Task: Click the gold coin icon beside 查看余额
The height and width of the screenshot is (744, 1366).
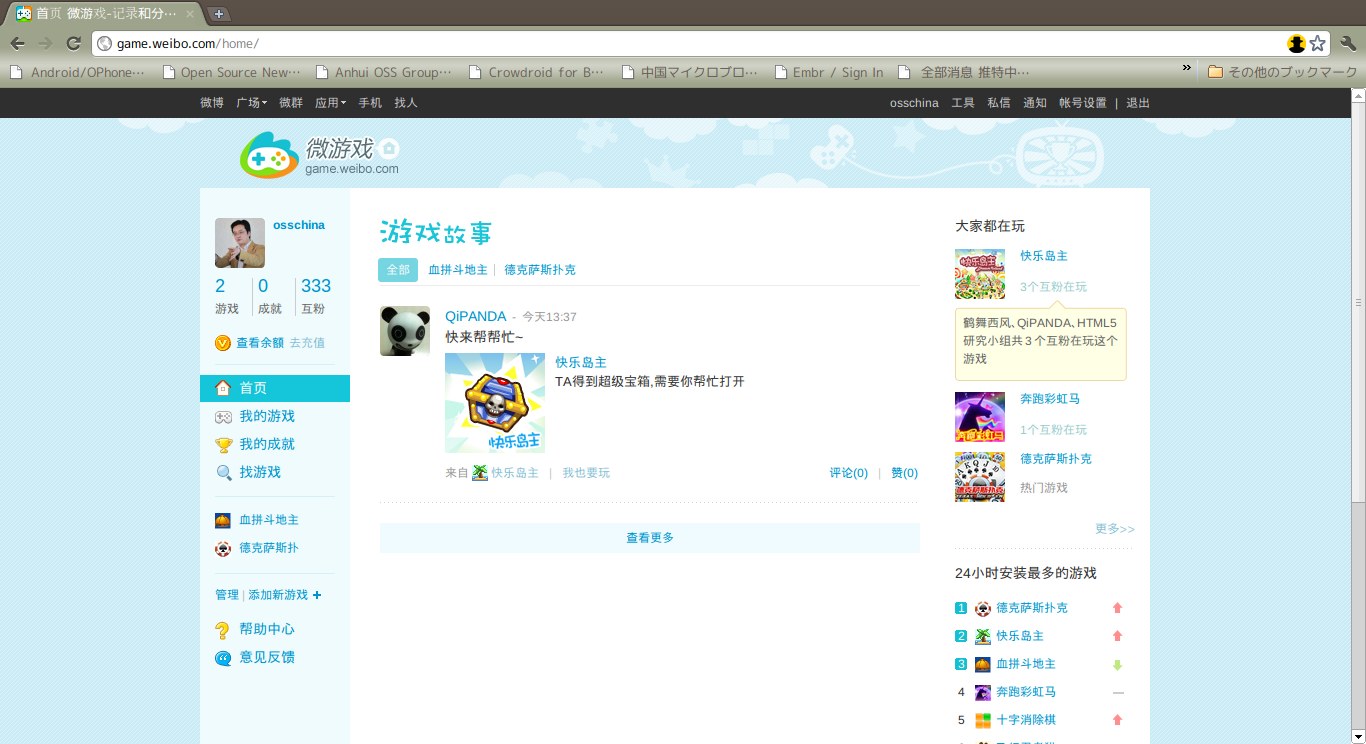Action: click(223, 343)
